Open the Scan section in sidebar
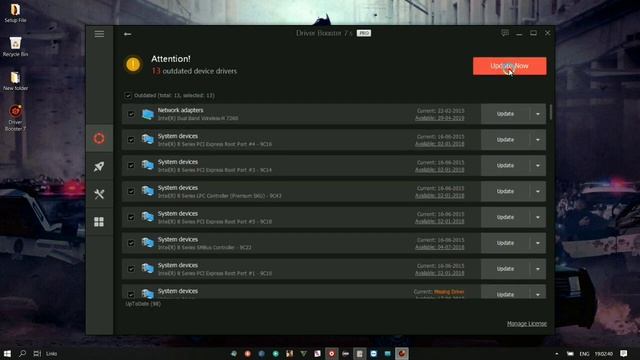This screenshot has height=360, width=640. (99, 138)
